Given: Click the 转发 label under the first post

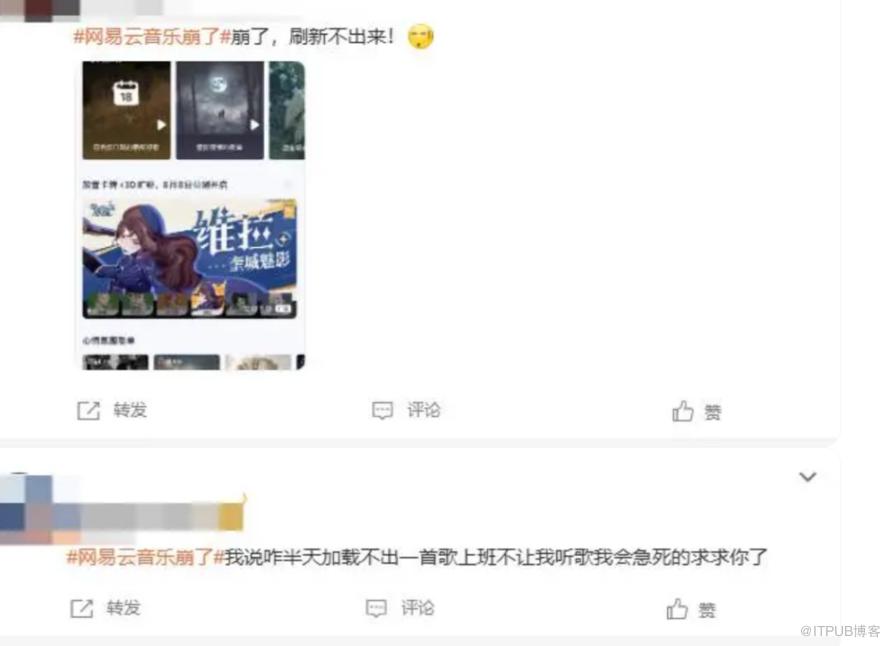Looking at the screenshot, I should (x=131, y=410).
